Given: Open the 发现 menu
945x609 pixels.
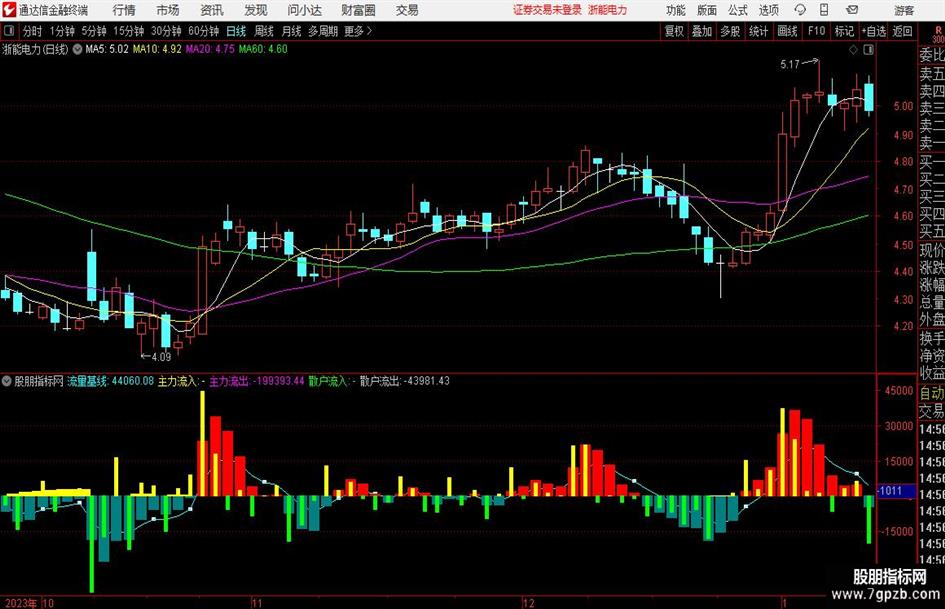Looking at the screenshot, I should click(256, 10).
